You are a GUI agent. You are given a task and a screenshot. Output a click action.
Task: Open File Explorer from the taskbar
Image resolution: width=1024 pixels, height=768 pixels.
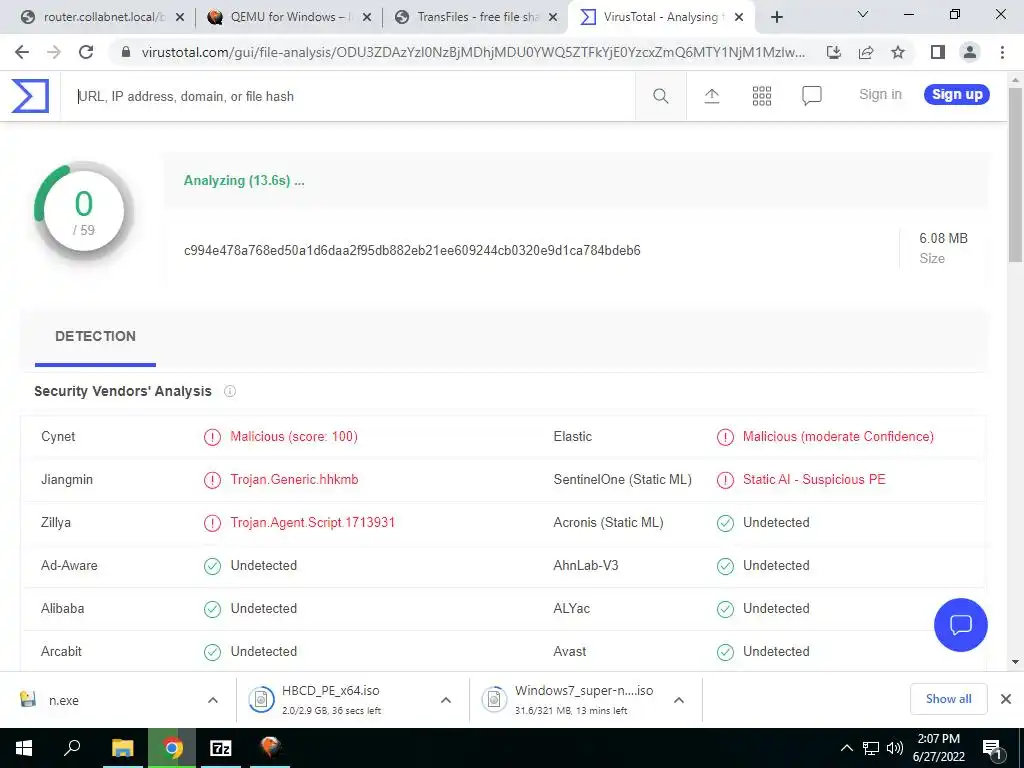pyautogui.click(x=122, y=748)
